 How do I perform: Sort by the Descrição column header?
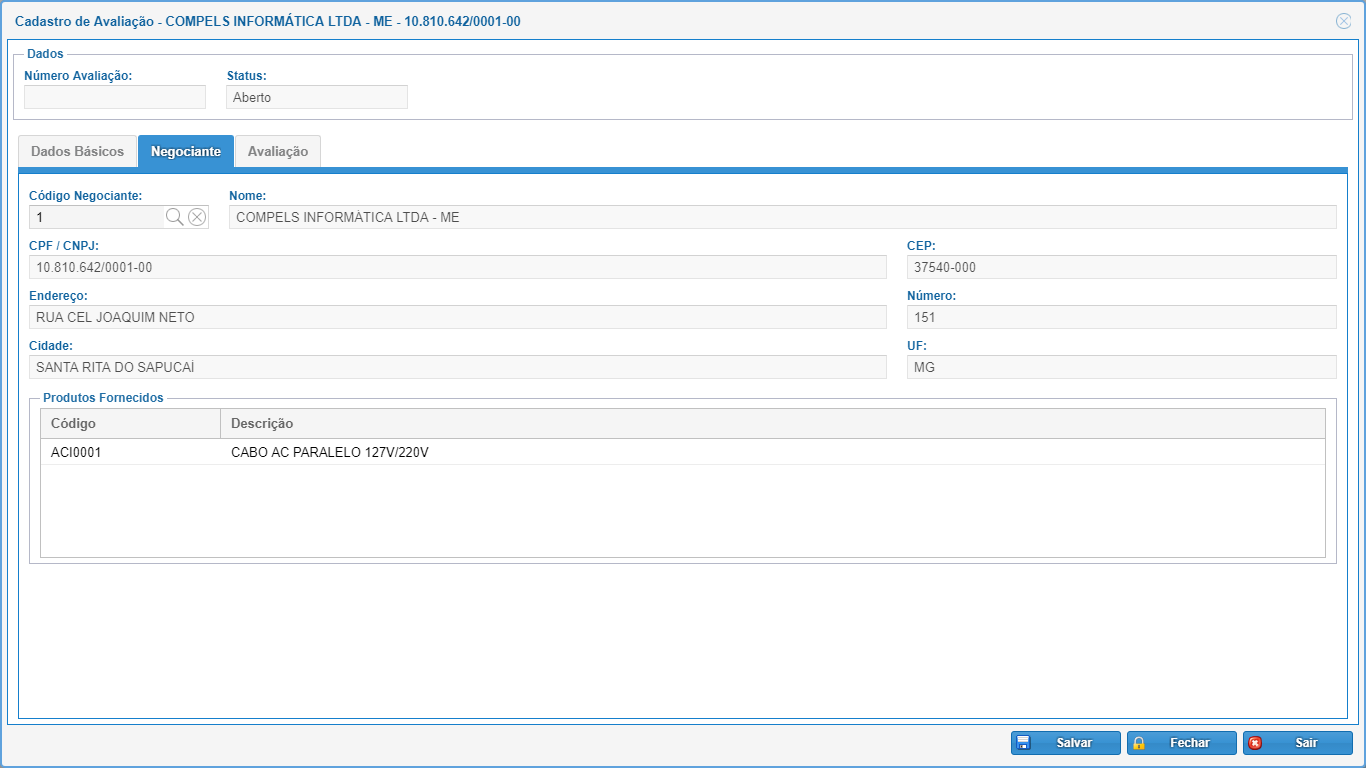coord(773,424)
